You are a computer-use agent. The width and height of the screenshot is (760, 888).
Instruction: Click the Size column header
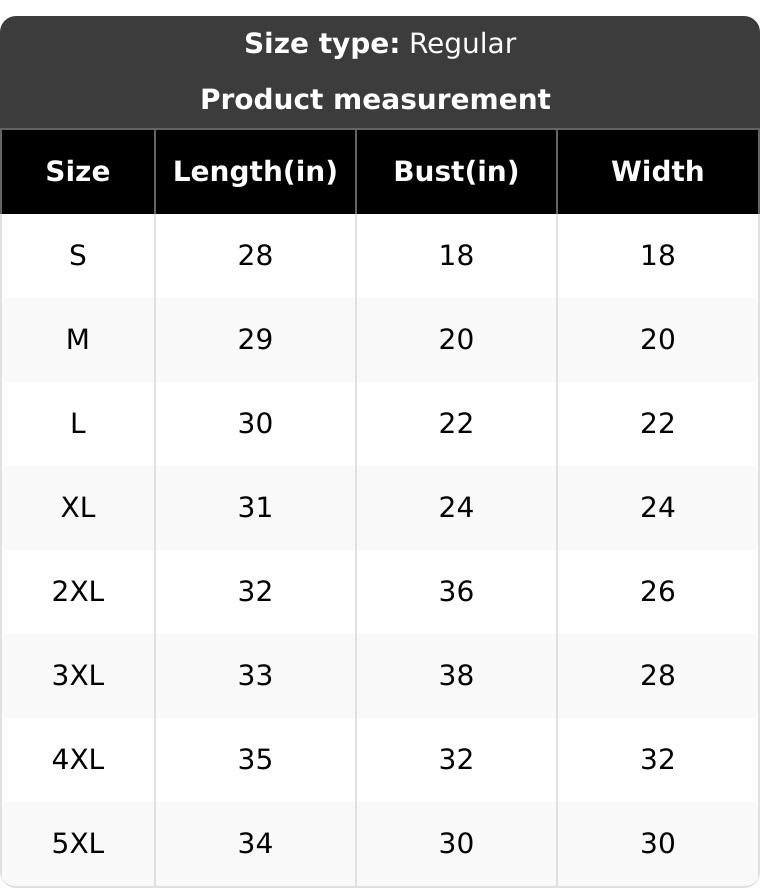coord(78,171)
